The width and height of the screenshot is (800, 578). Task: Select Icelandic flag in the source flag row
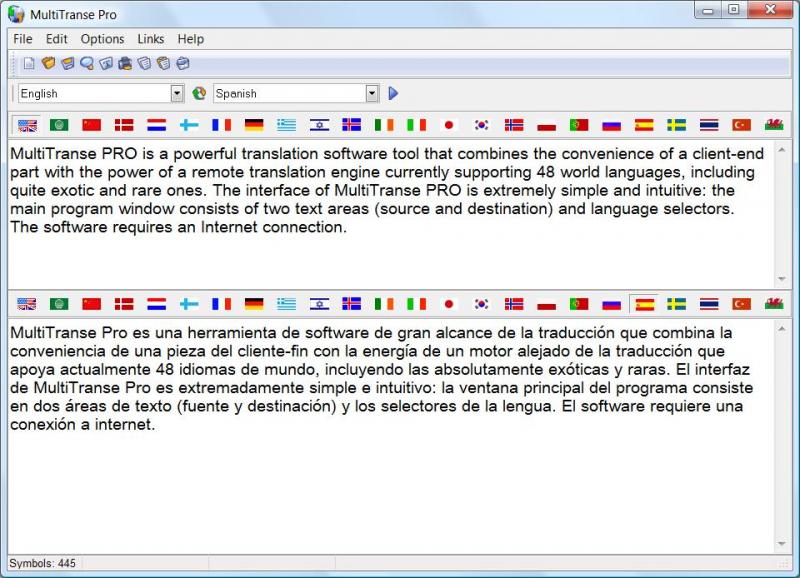(x=352, y=125)
